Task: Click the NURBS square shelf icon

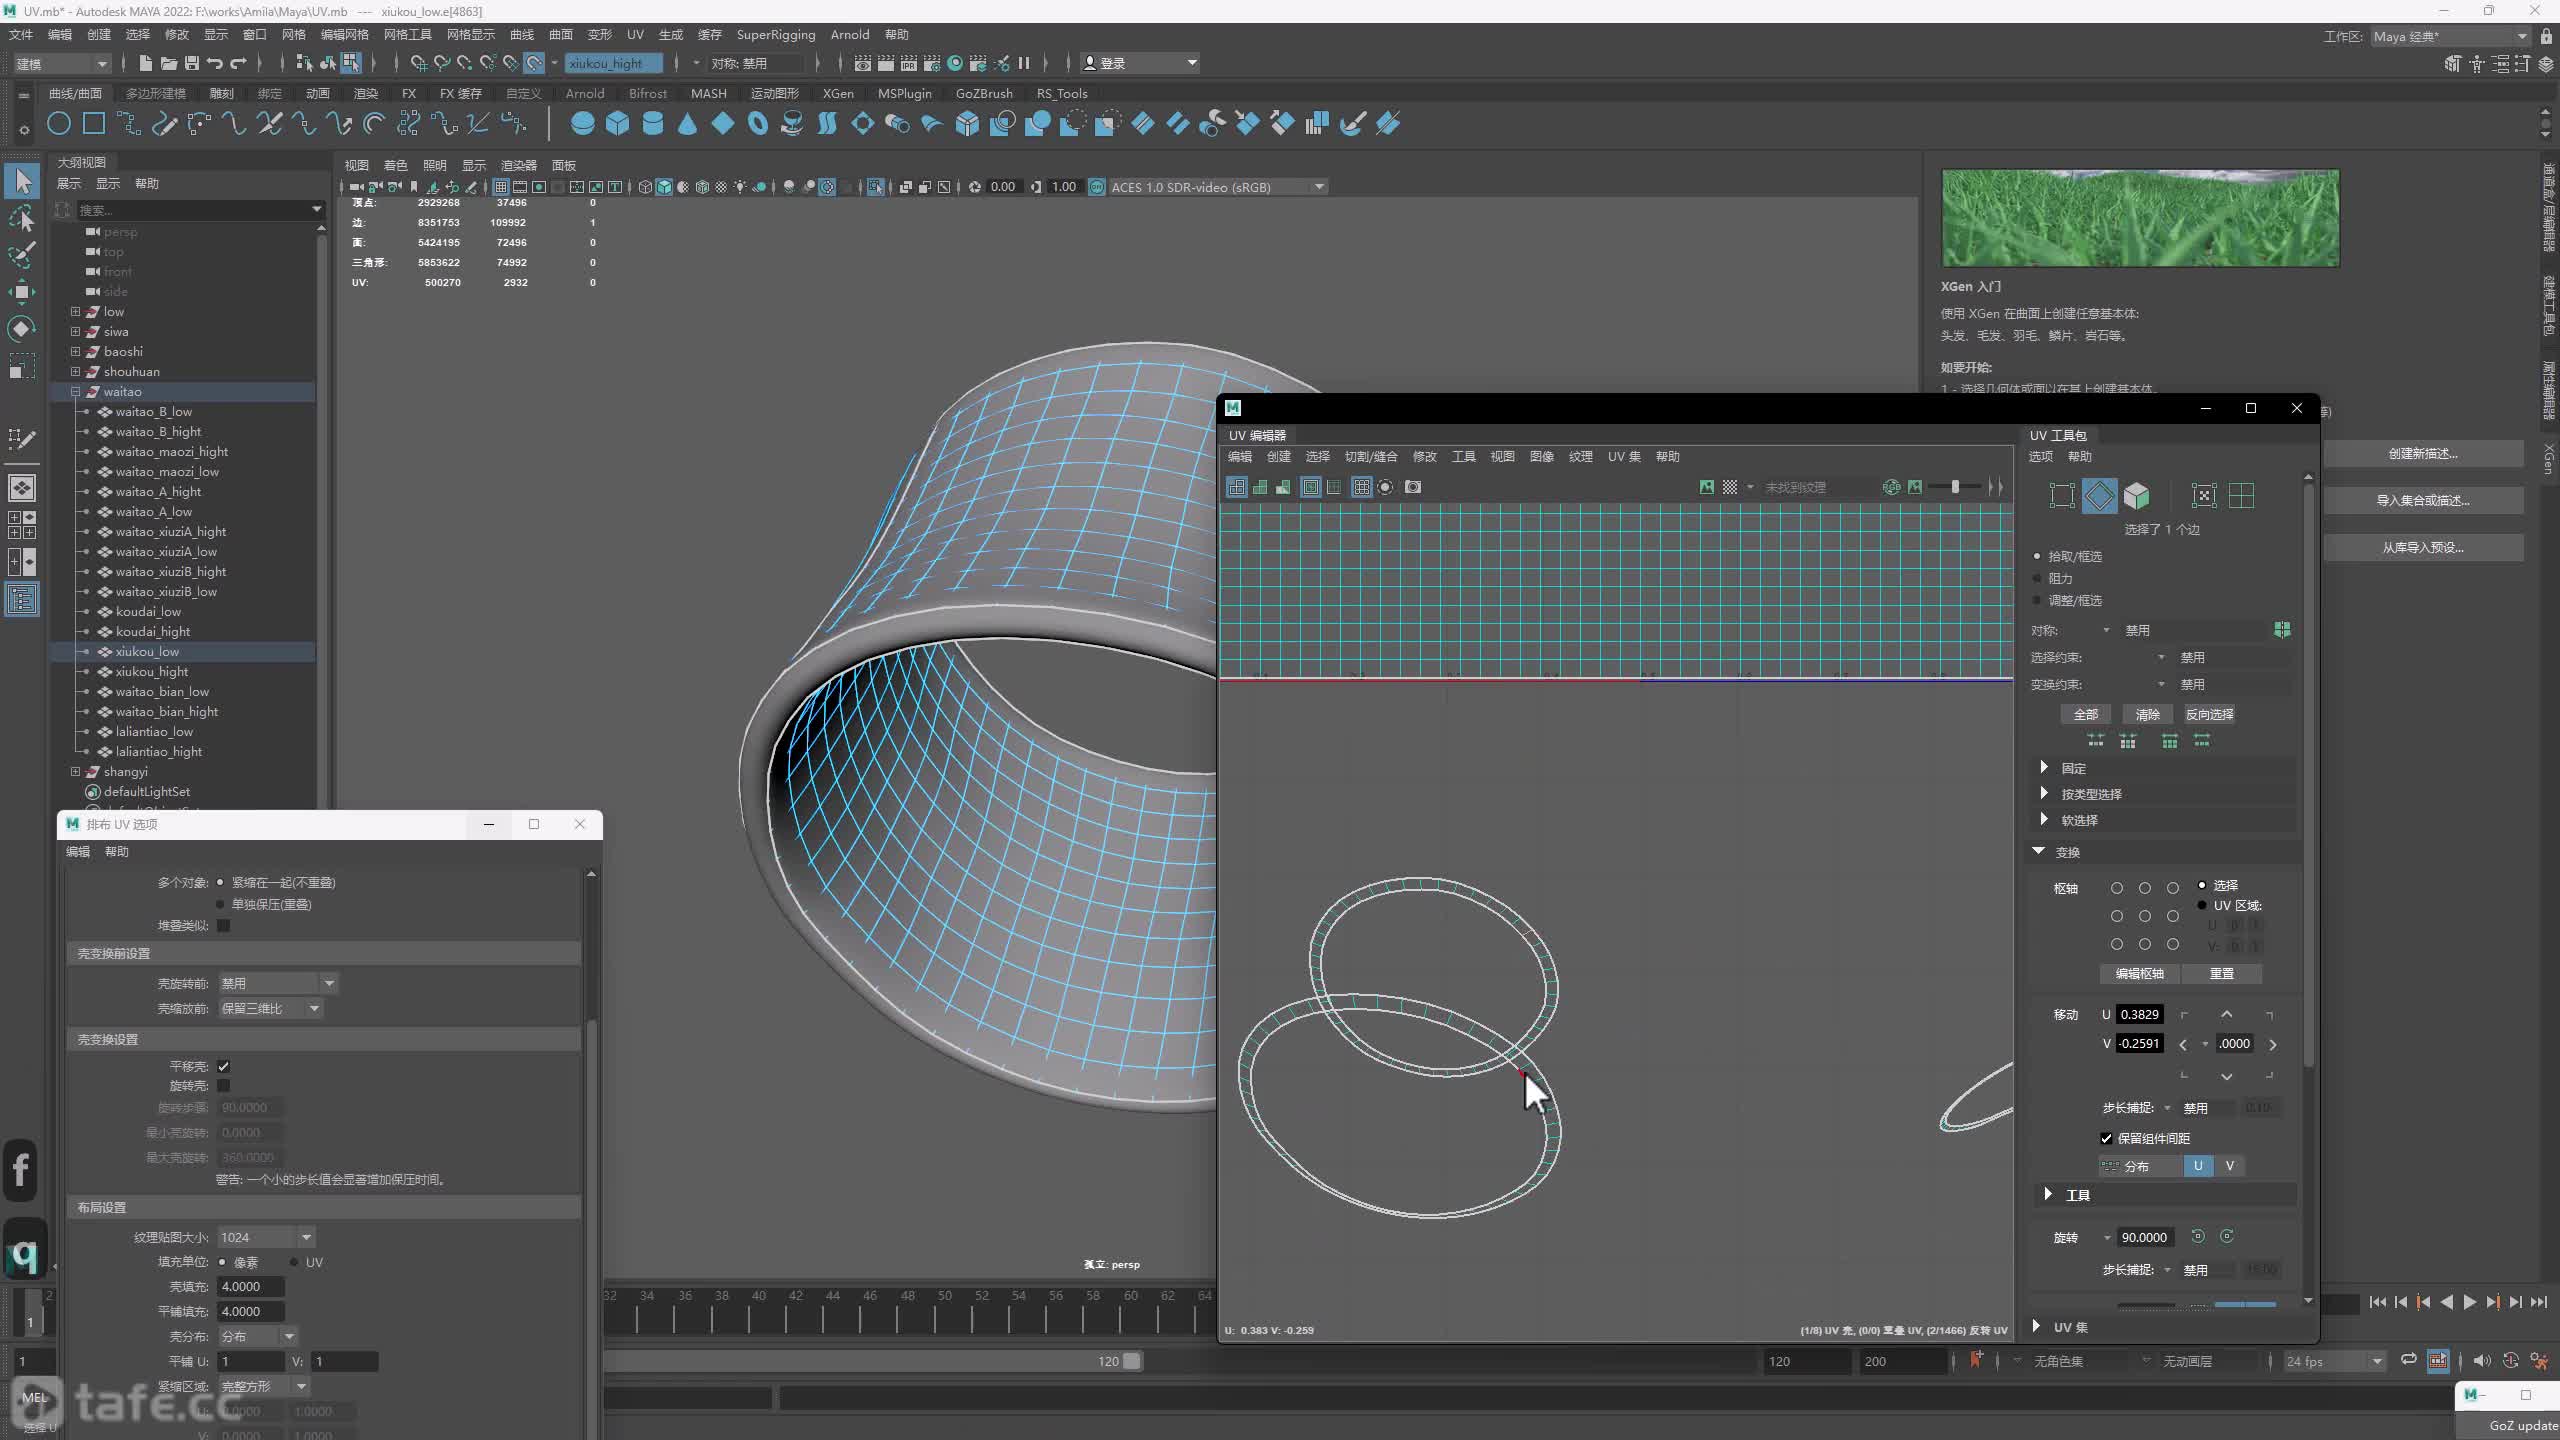Action: [x=94, y=124]
